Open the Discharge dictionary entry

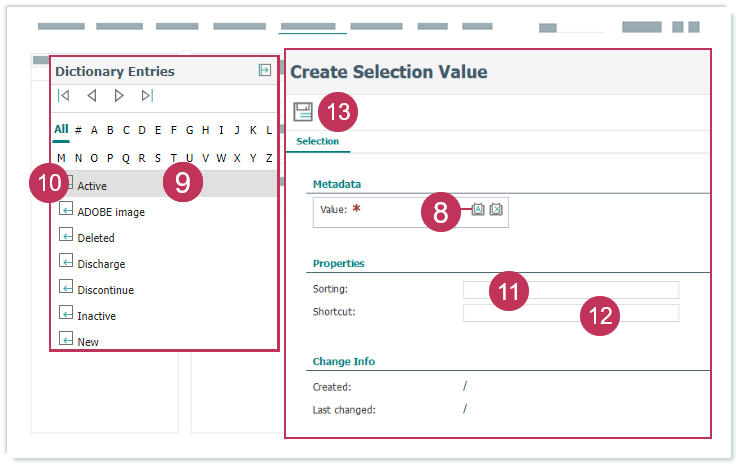[x=101, y=264]
